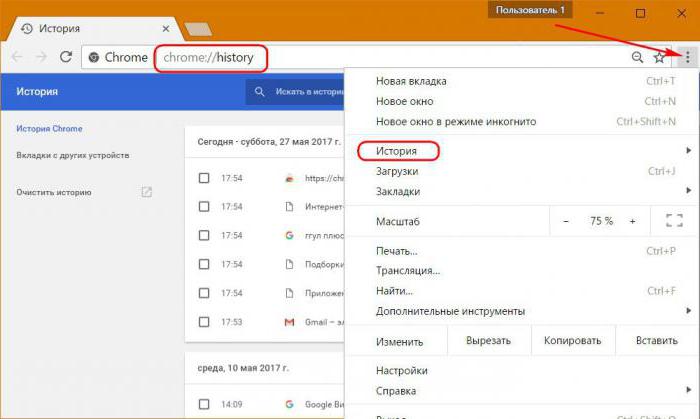Viewport: 700px width, 419px height.
Task: Click the 75 % zoom value
Action: tap(601, 221)
